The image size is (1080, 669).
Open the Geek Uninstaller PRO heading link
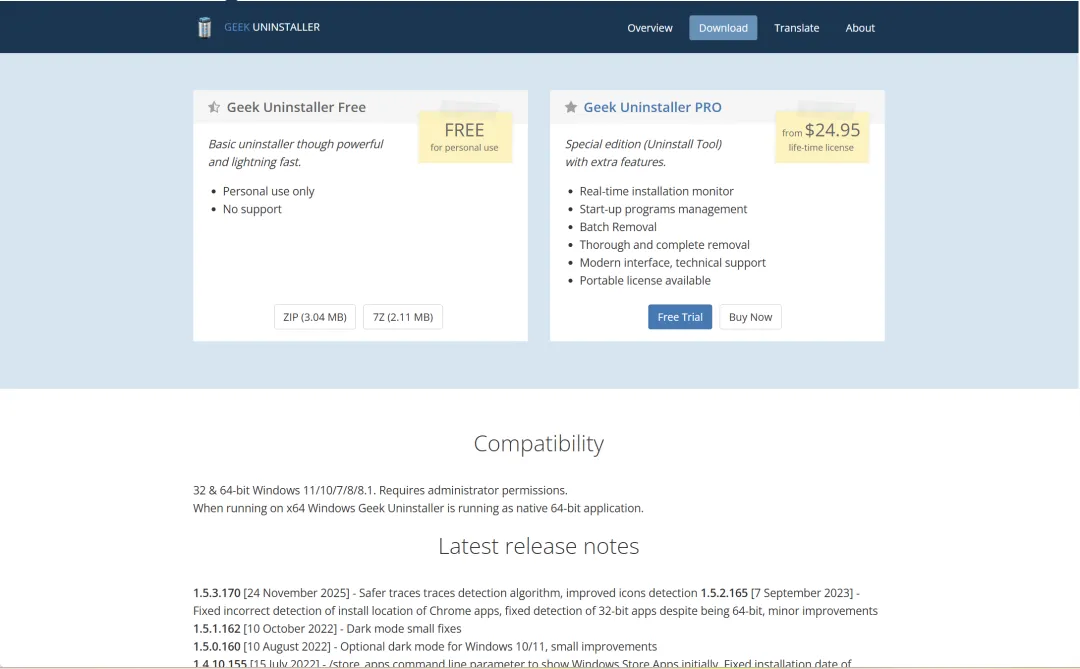click(652, 107)
